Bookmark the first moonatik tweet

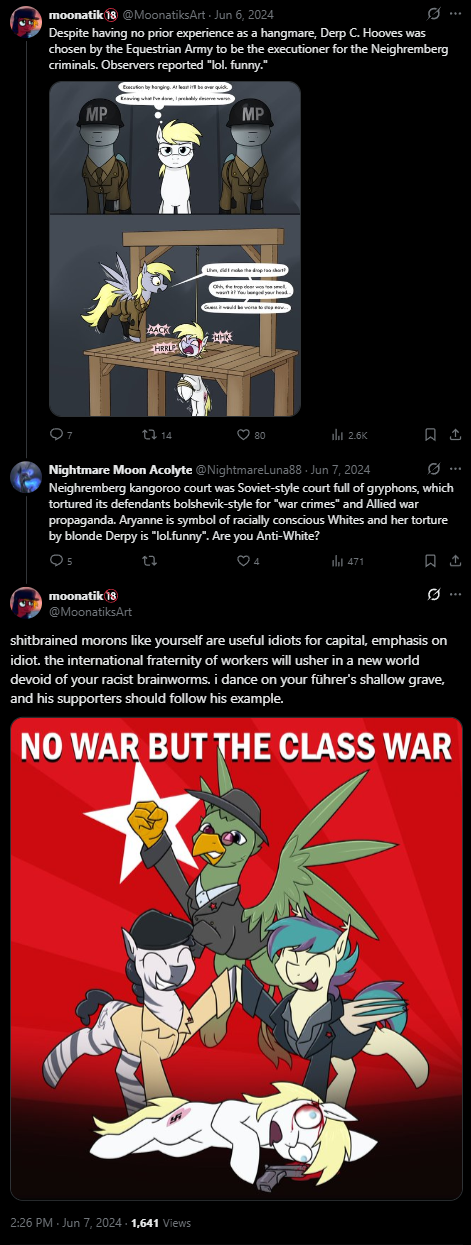(x=430, y=434)
